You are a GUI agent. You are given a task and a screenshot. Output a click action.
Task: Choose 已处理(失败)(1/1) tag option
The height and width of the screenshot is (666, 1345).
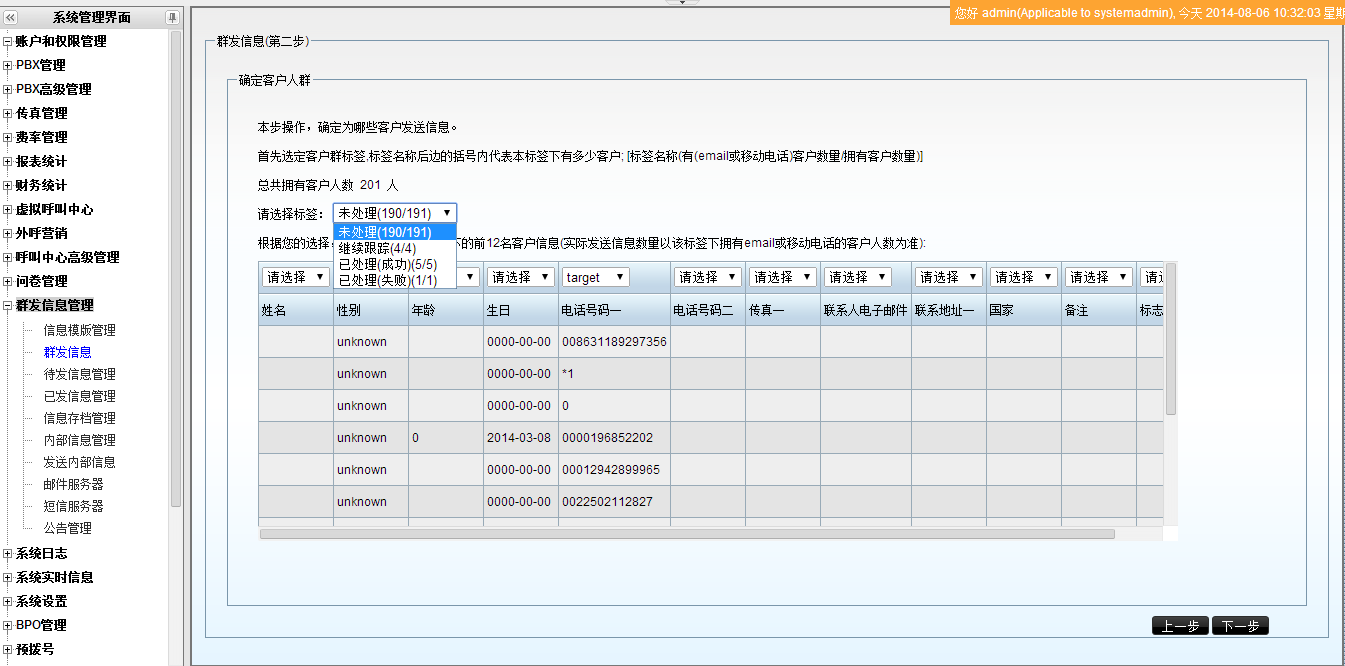pyautogui.click(x=388, y=280)
